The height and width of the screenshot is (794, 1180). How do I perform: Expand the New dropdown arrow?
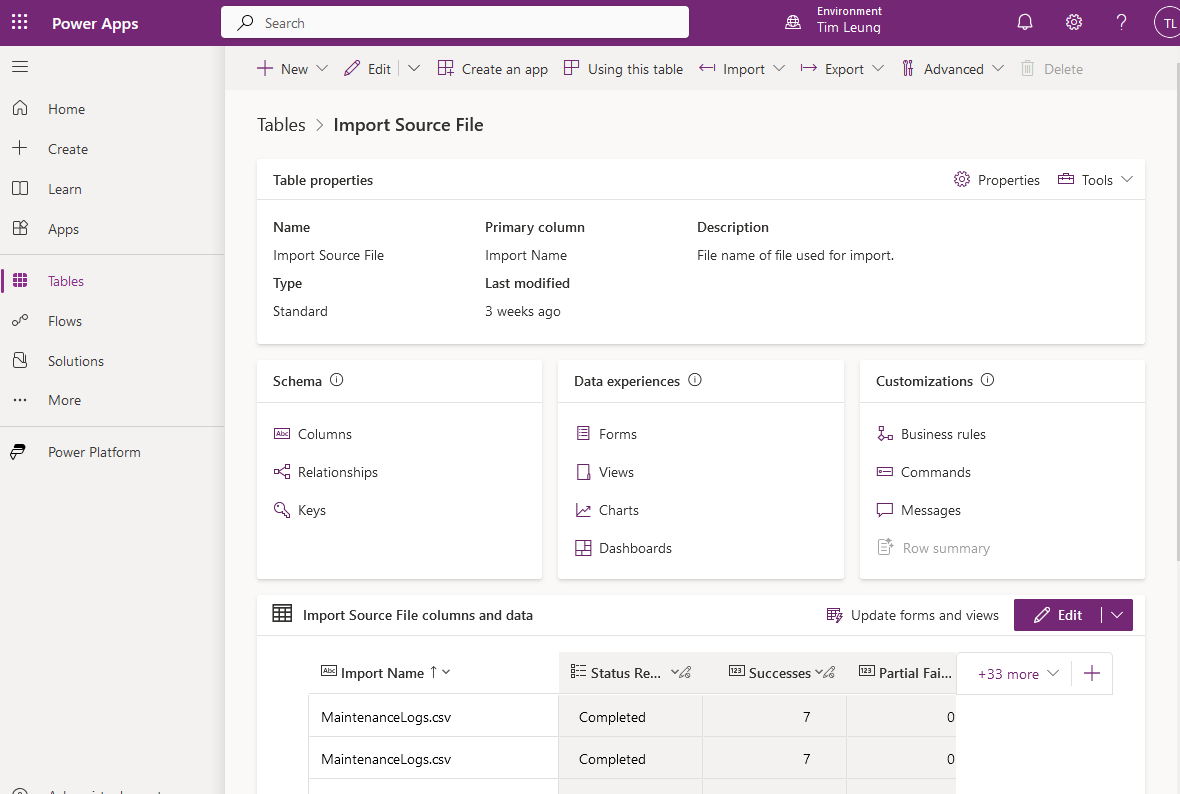[x=322, y=68]
